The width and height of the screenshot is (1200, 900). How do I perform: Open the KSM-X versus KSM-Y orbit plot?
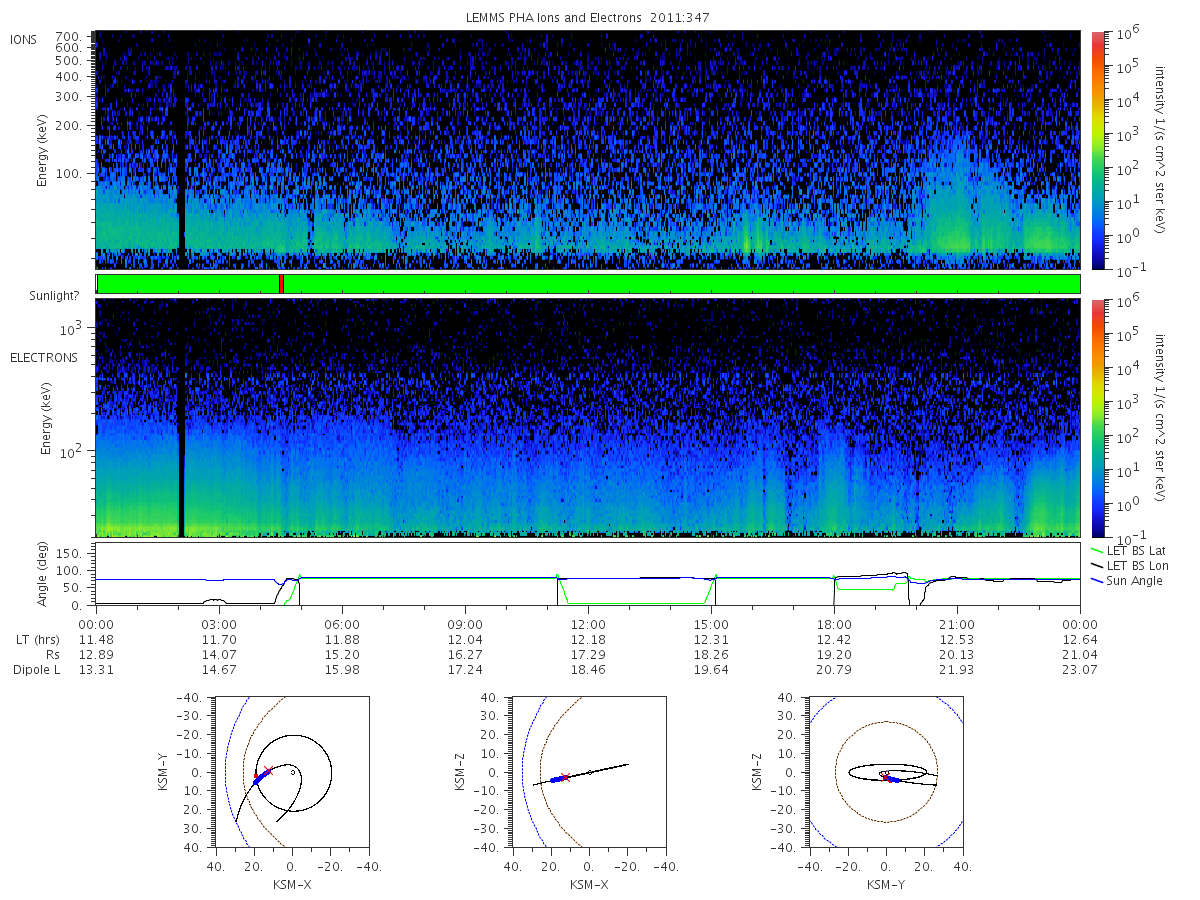[291, 772]
